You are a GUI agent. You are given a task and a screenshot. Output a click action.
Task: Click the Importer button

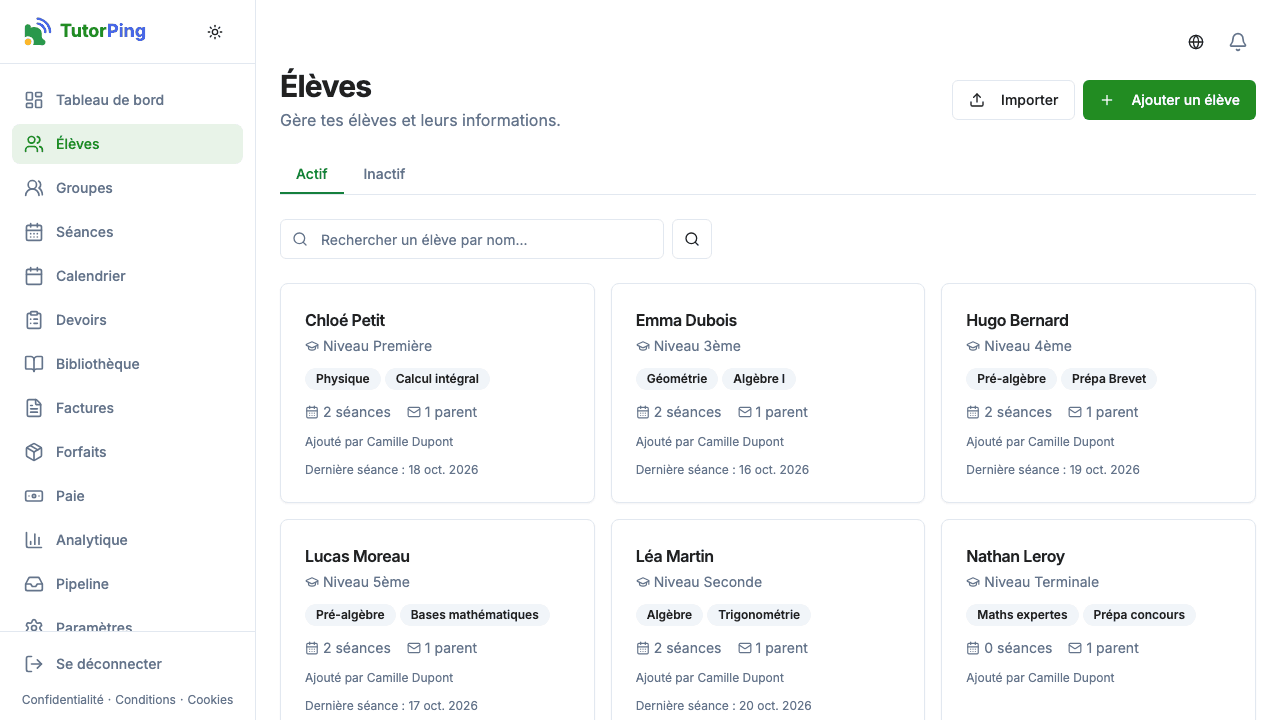[1013, 100]
